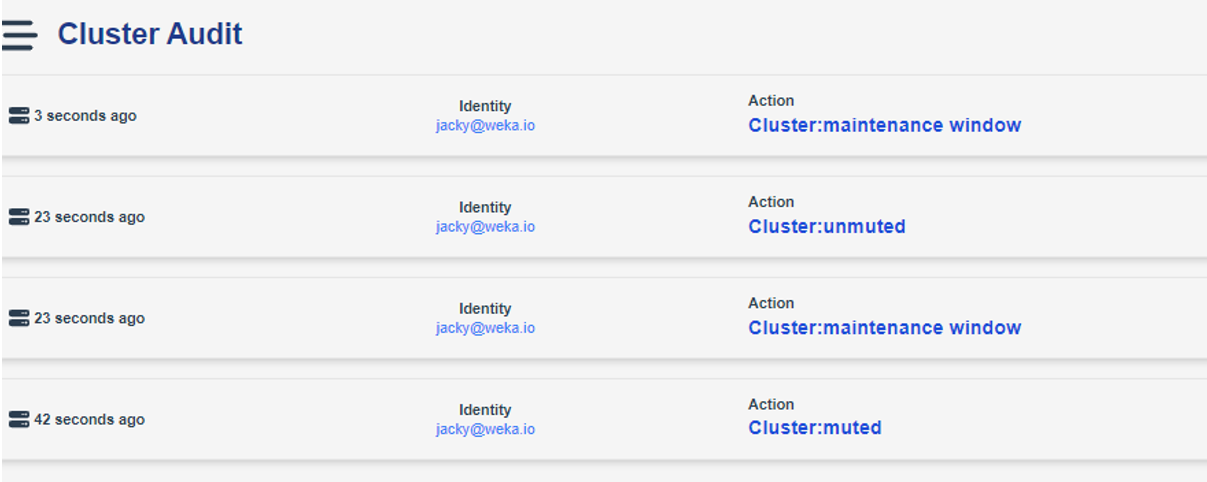Click jacky@weka.io in the 23-second maintenance window row
1207x482 pixels.
pyautogui.click(x=485, y=328)
